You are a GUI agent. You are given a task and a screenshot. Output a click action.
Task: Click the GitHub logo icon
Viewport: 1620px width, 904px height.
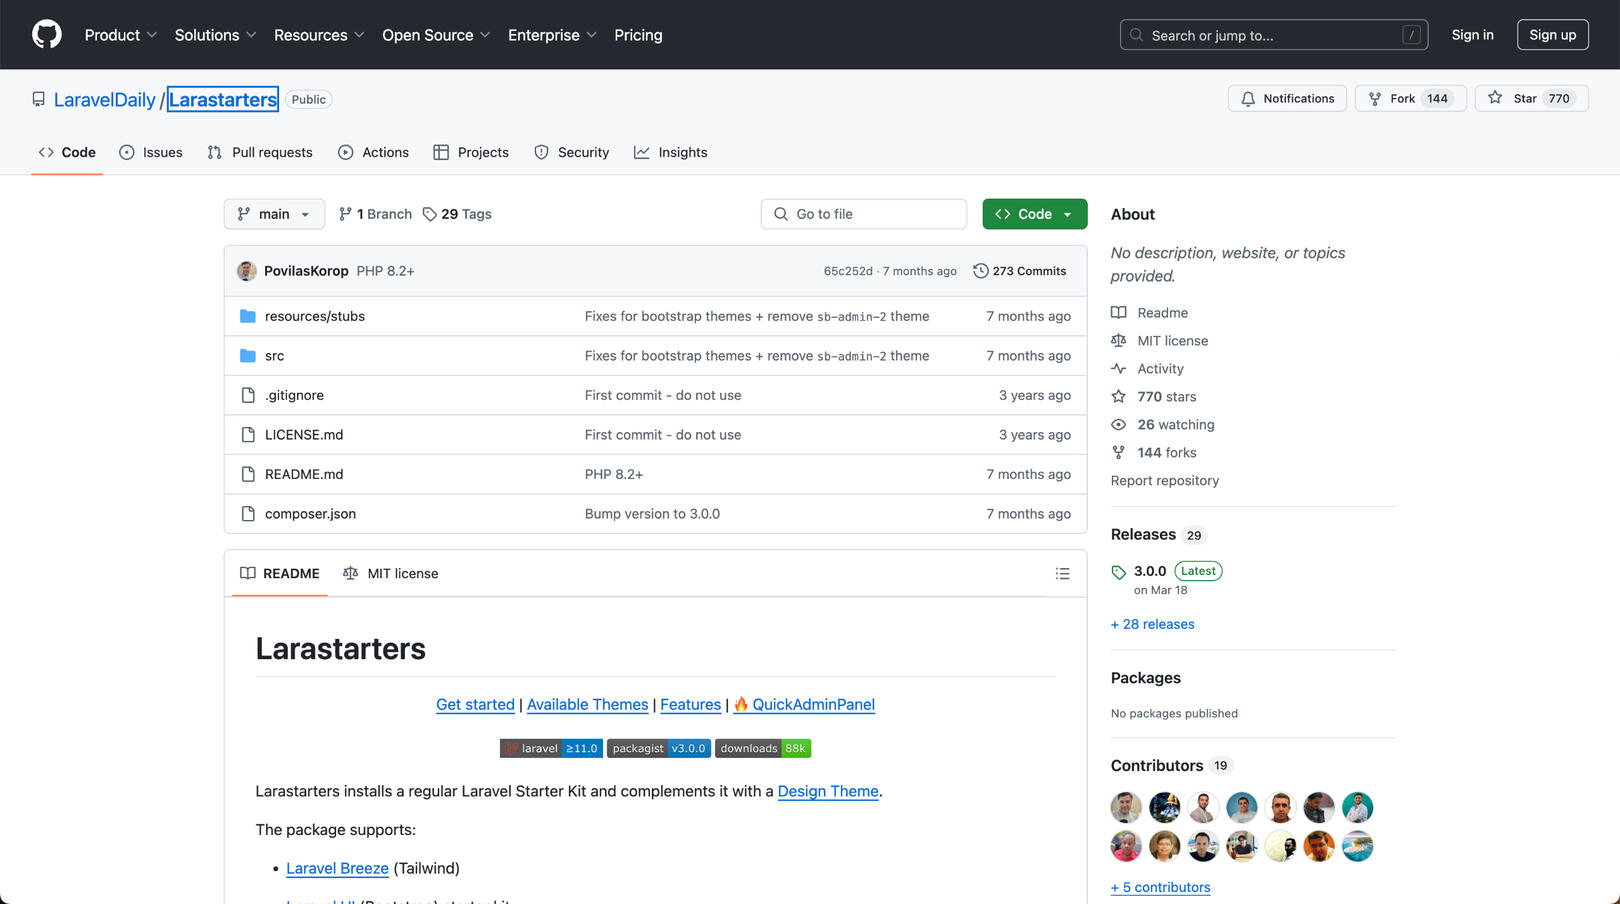[46, 35]
